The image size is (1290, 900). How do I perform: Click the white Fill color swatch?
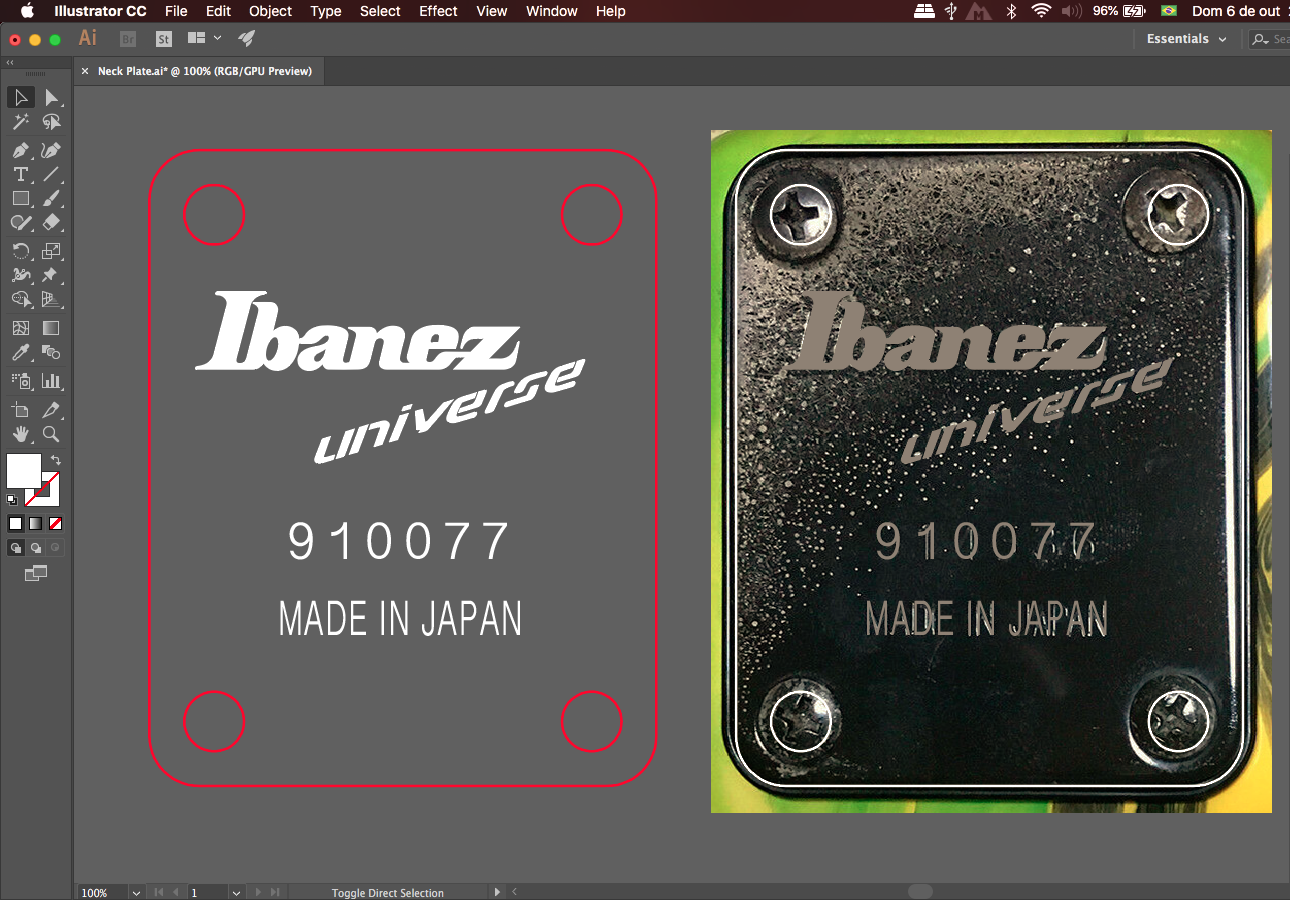[24, 470]
